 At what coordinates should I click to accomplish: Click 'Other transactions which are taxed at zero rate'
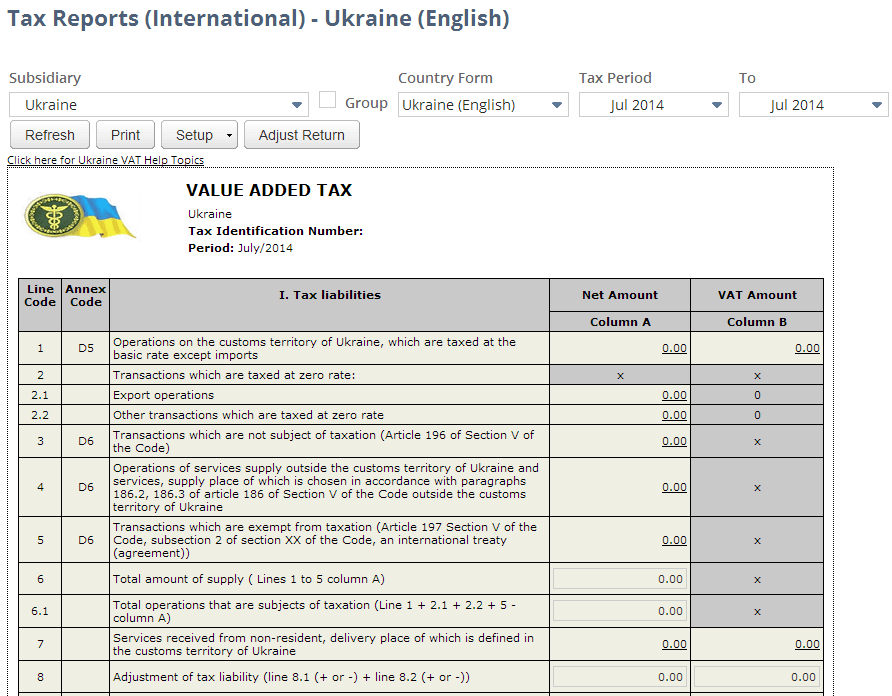tap(248, 415)
